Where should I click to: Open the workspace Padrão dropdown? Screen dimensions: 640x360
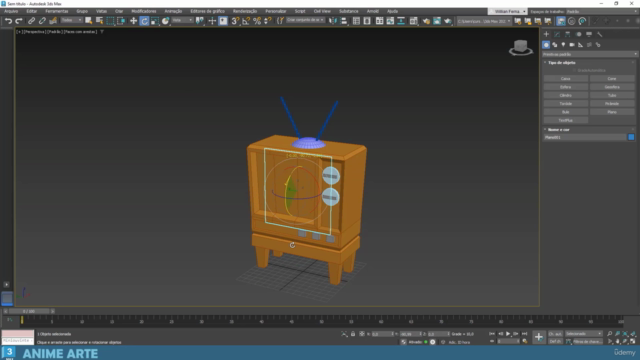point(601,11)
